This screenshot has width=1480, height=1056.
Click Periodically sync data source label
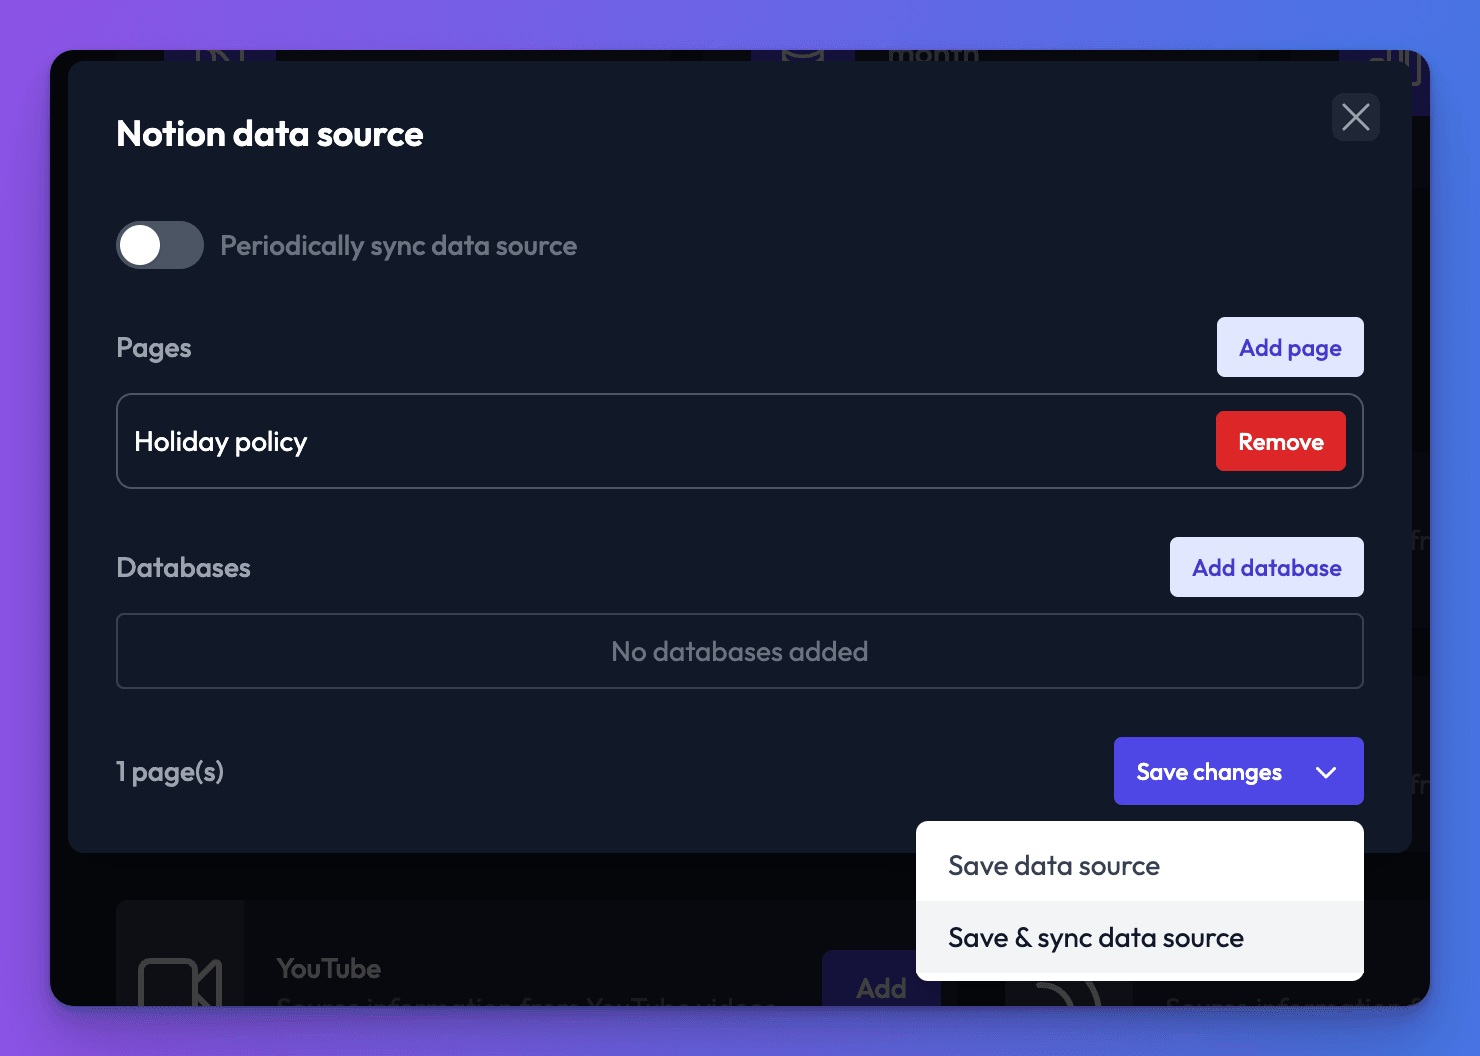coord(398,246)
